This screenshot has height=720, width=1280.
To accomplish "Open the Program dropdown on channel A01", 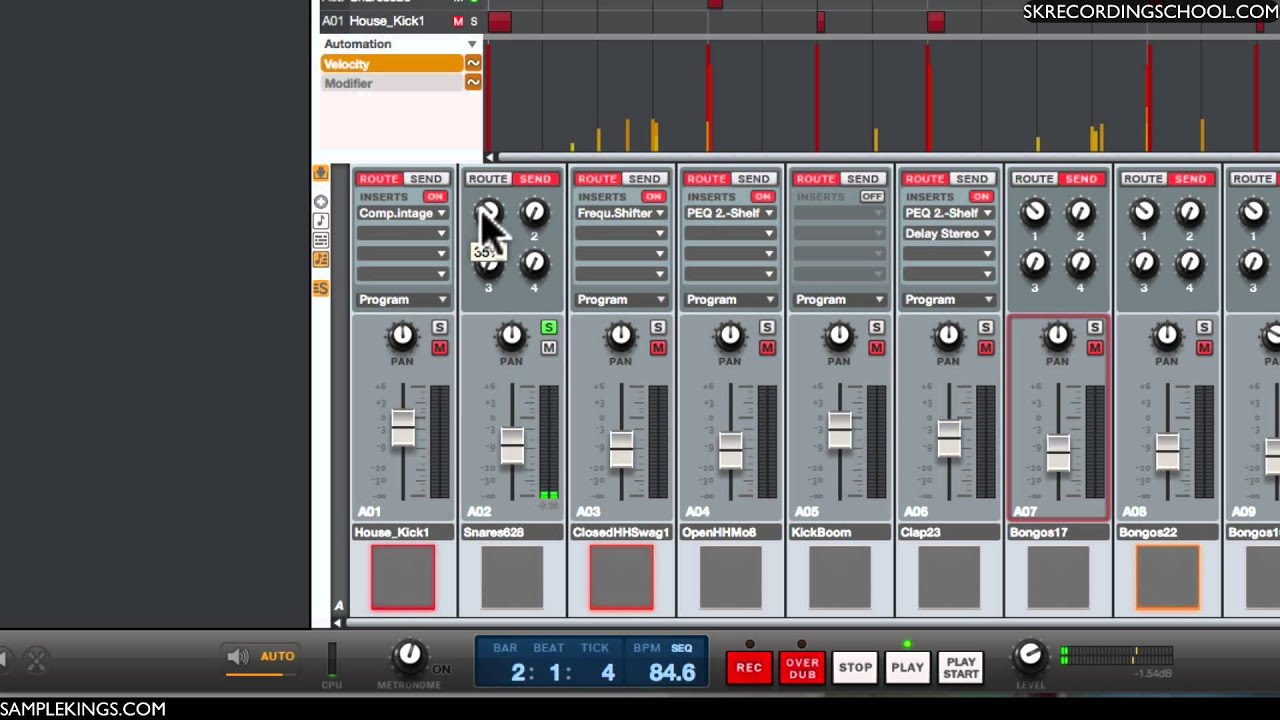I will pyautogui.click(x=402, y=300).
